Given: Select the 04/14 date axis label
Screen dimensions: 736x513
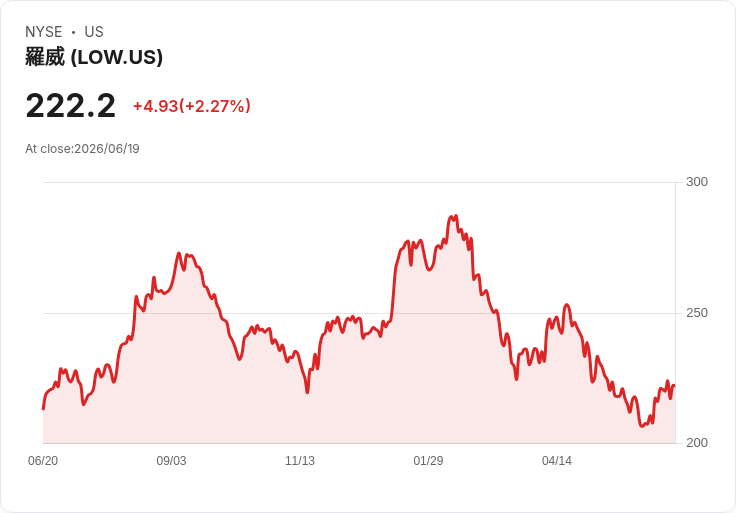Looking at the screenshot, I should point(557,461).
